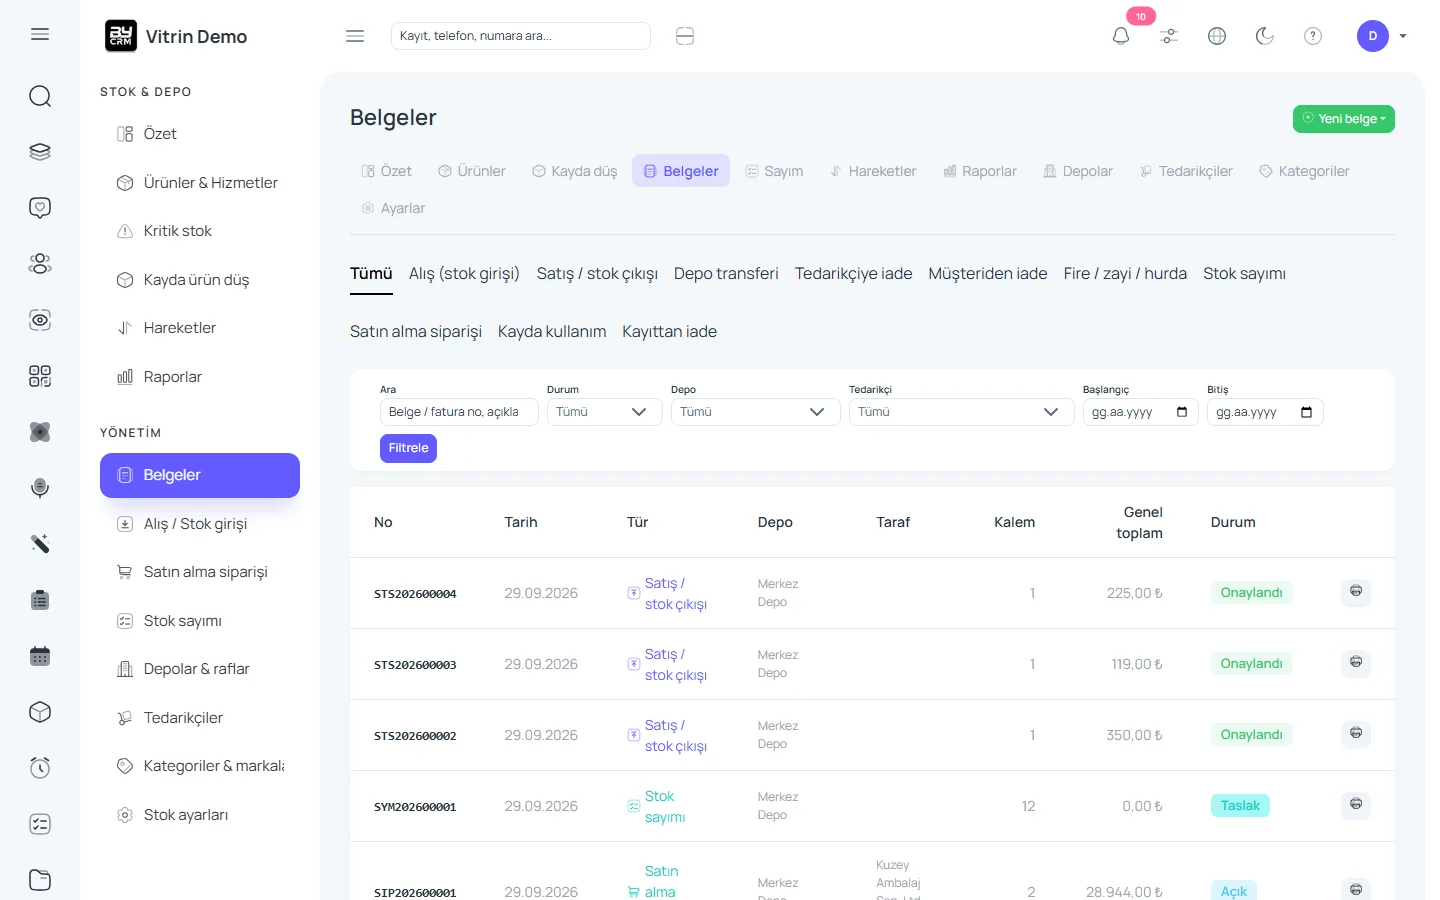Open the checklist icon in left rail

click(40, 824)
